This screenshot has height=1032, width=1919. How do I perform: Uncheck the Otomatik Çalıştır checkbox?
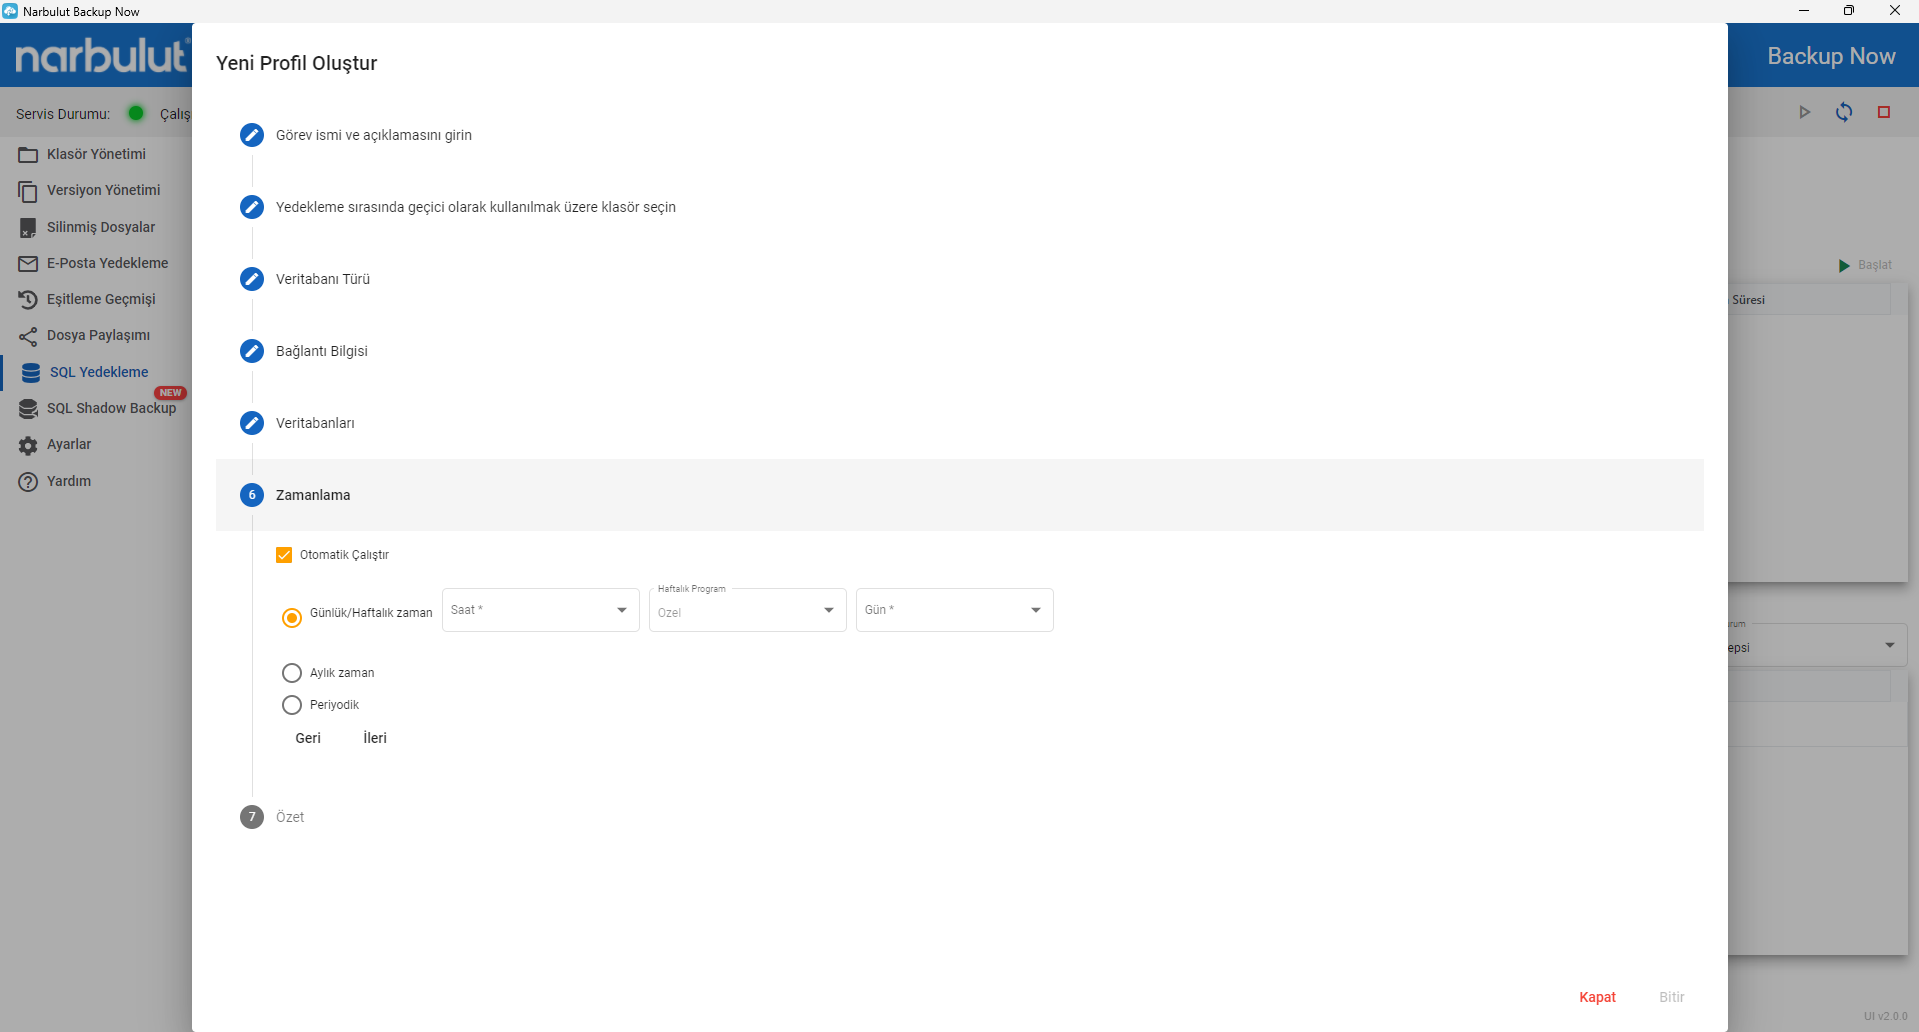pyautogui.click(x=284, y=555)
